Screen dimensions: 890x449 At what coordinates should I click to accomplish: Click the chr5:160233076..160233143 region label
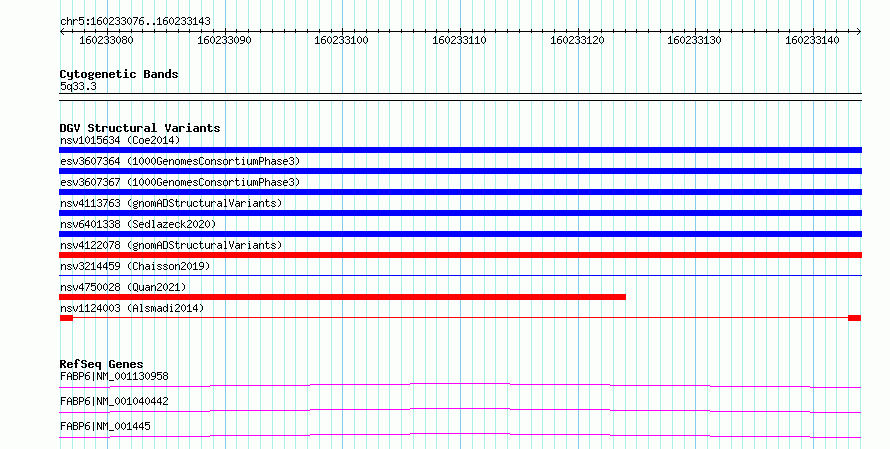click(135, 21)
